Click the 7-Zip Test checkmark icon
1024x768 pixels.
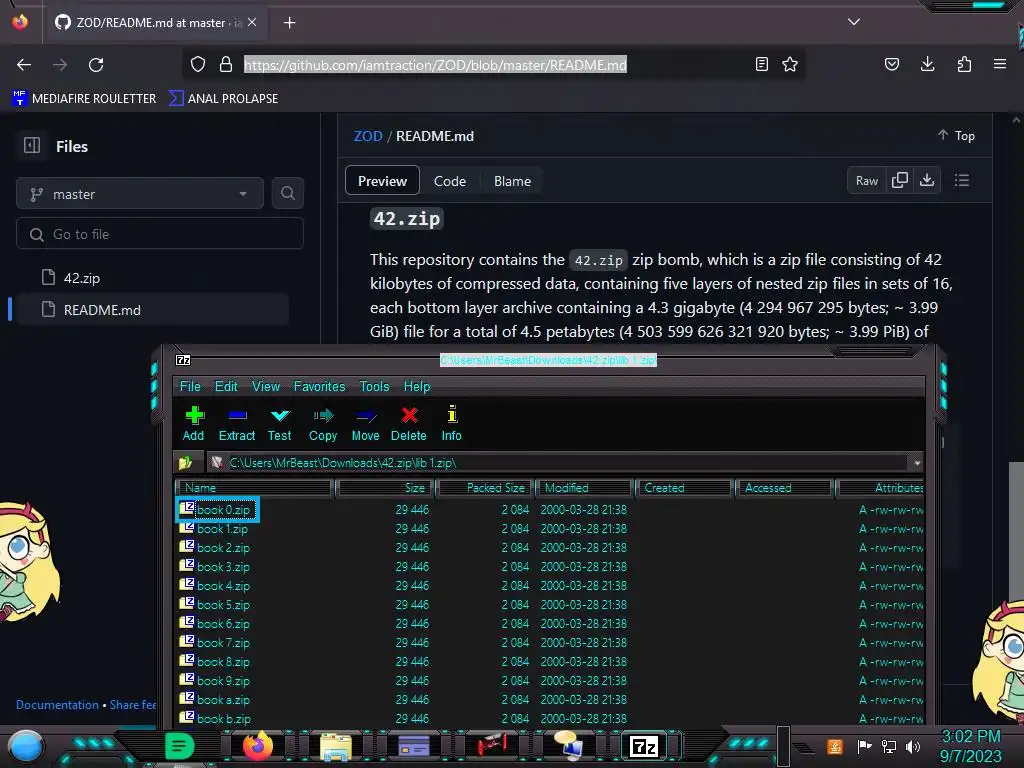coord(280,415)
